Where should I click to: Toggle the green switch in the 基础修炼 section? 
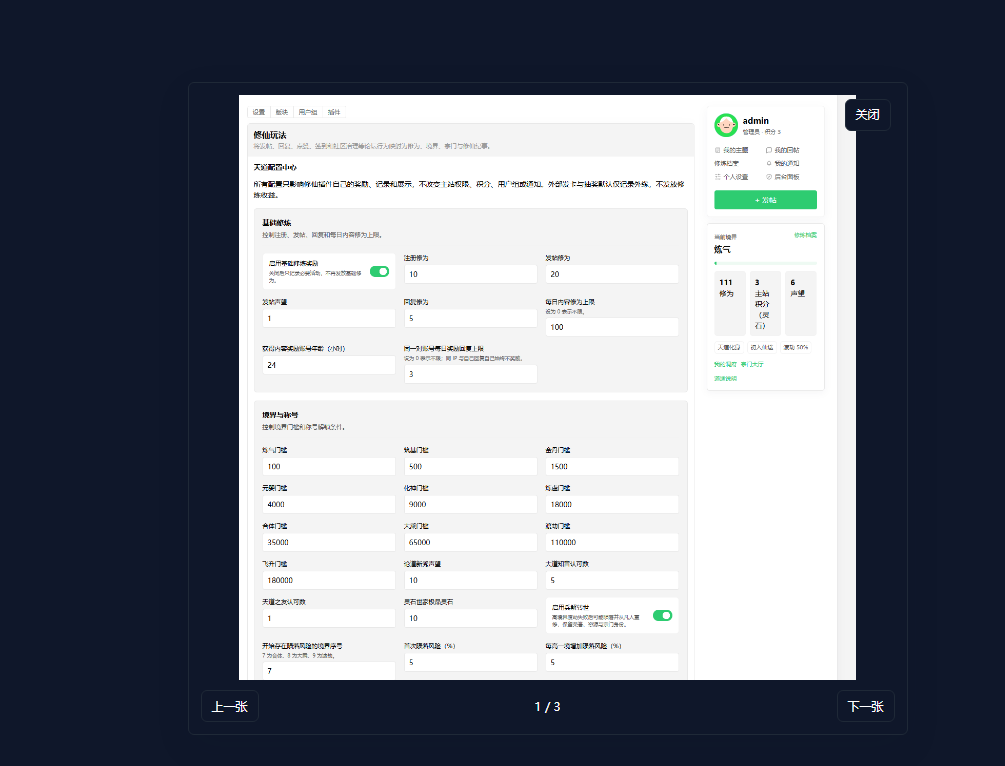tap(379, 272)
